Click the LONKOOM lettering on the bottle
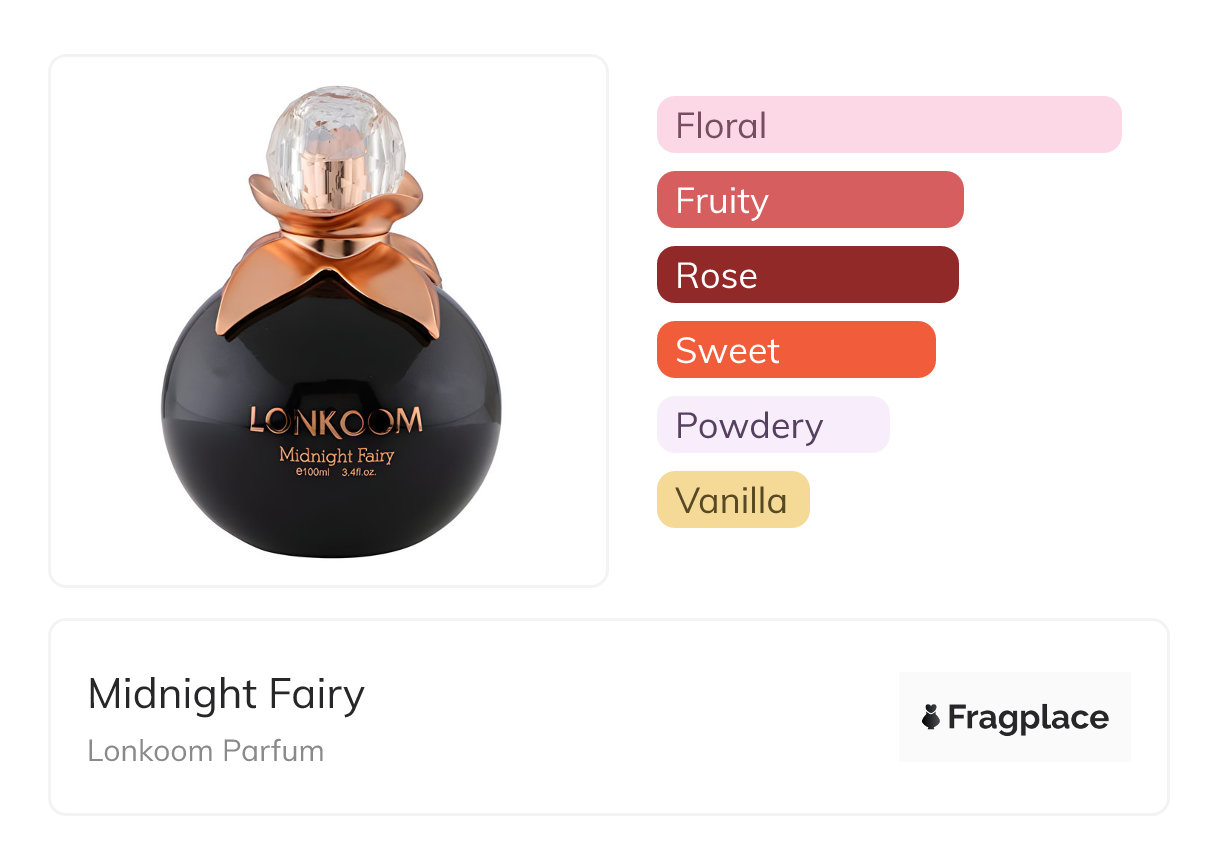 (336, 420)
